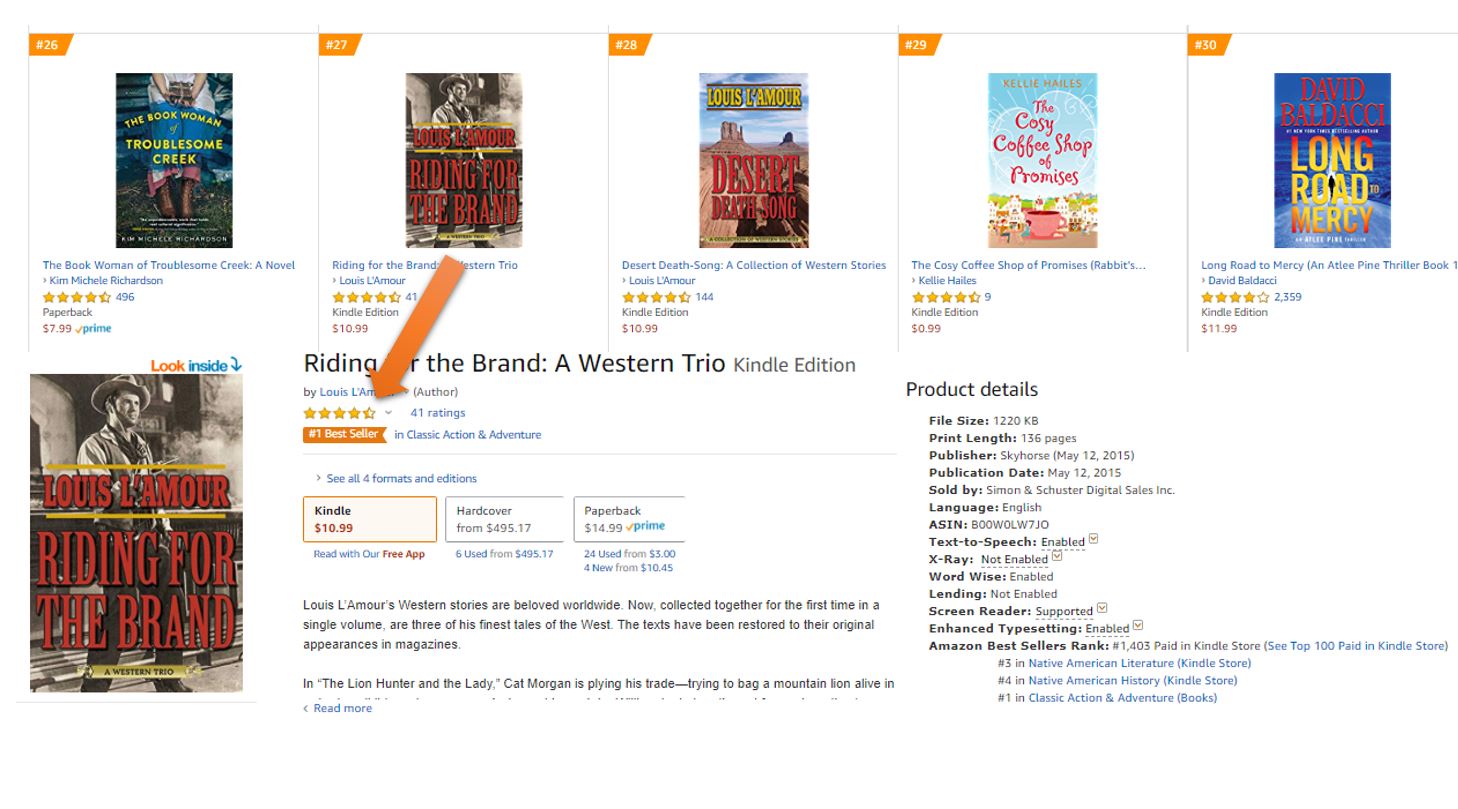The height and width of the screenshot is (809, 1458).
Task: Click the #26 rank badge
Action: (x=46, y=45)
